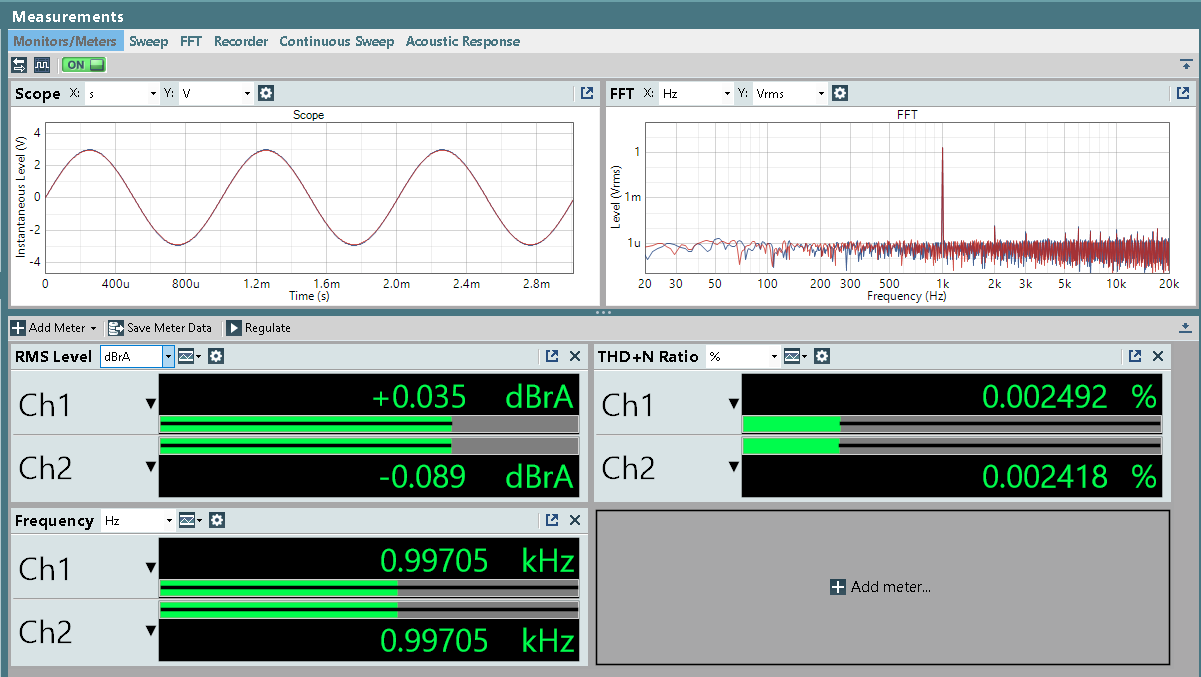Expand the FFT Y-axis Vrms dropdown
Viewport: 1201px width, 677px height.
tap(790, 93)
